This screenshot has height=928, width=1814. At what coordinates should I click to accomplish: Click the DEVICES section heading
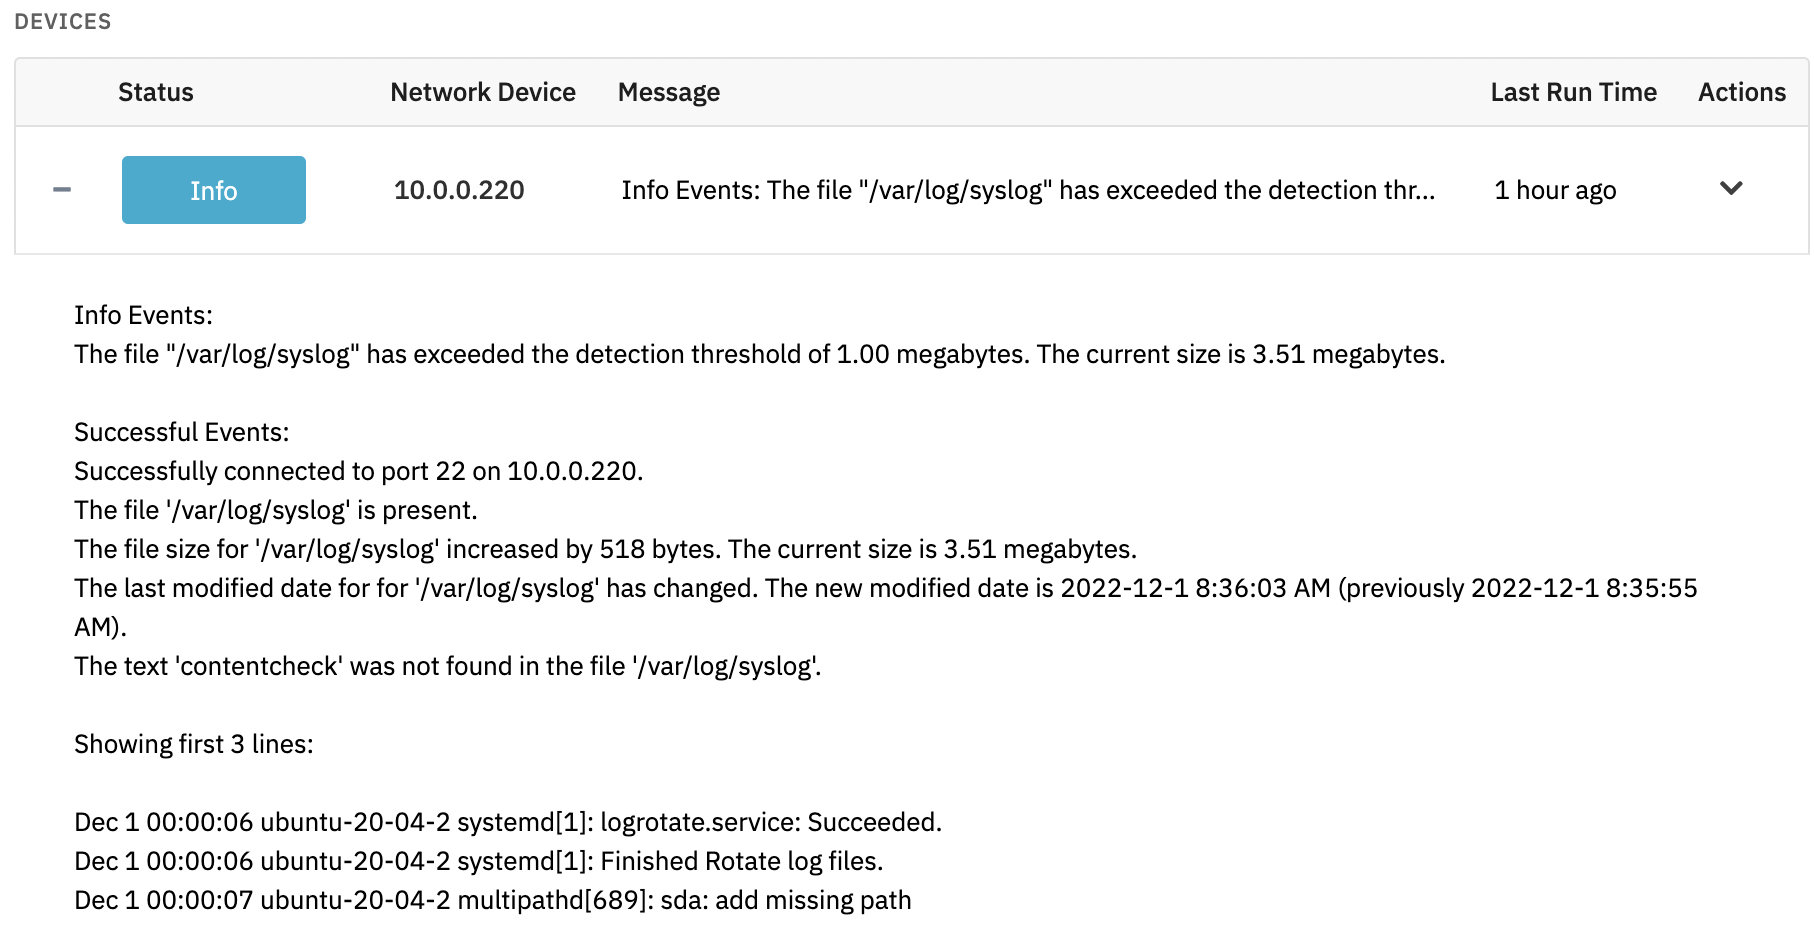[x=63, y=22]
